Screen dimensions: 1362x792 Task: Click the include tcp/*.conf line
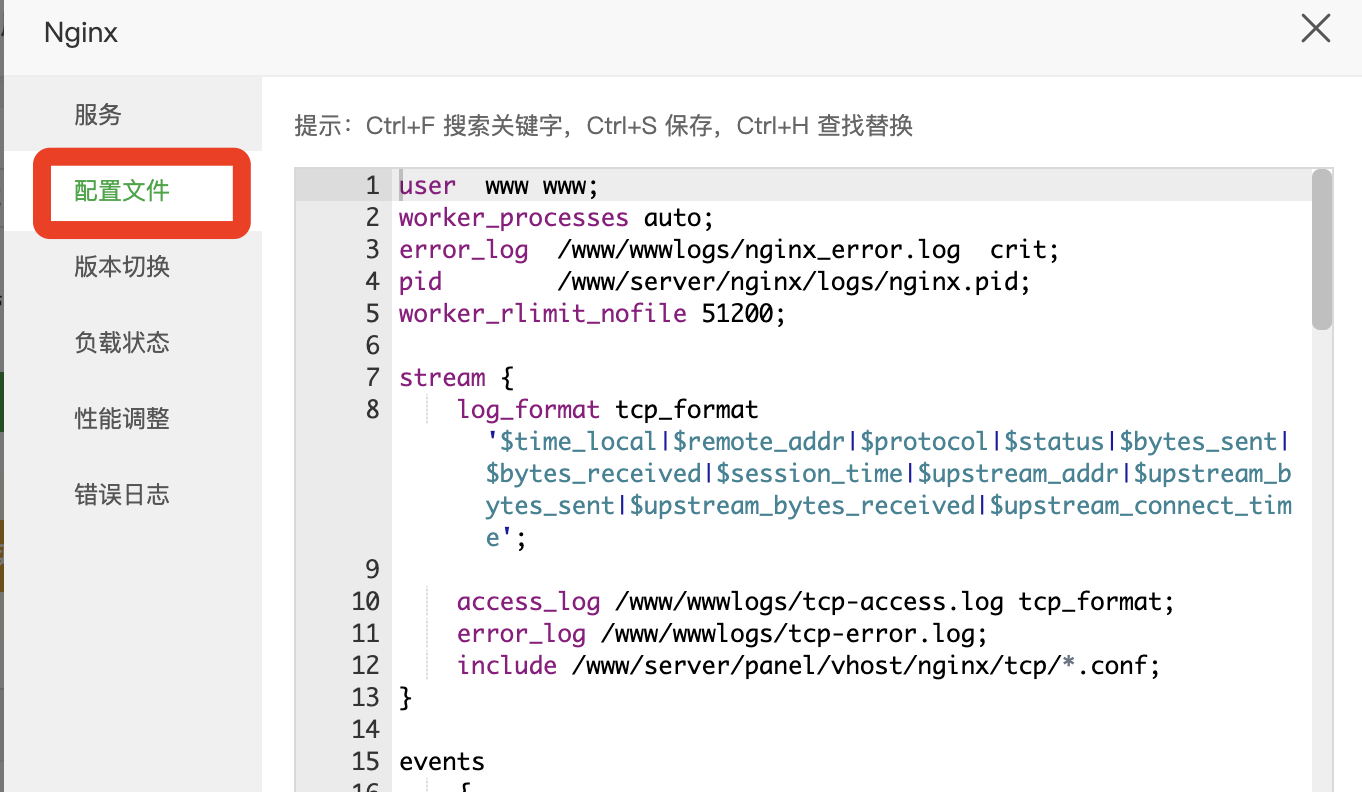tap(808, 666)
